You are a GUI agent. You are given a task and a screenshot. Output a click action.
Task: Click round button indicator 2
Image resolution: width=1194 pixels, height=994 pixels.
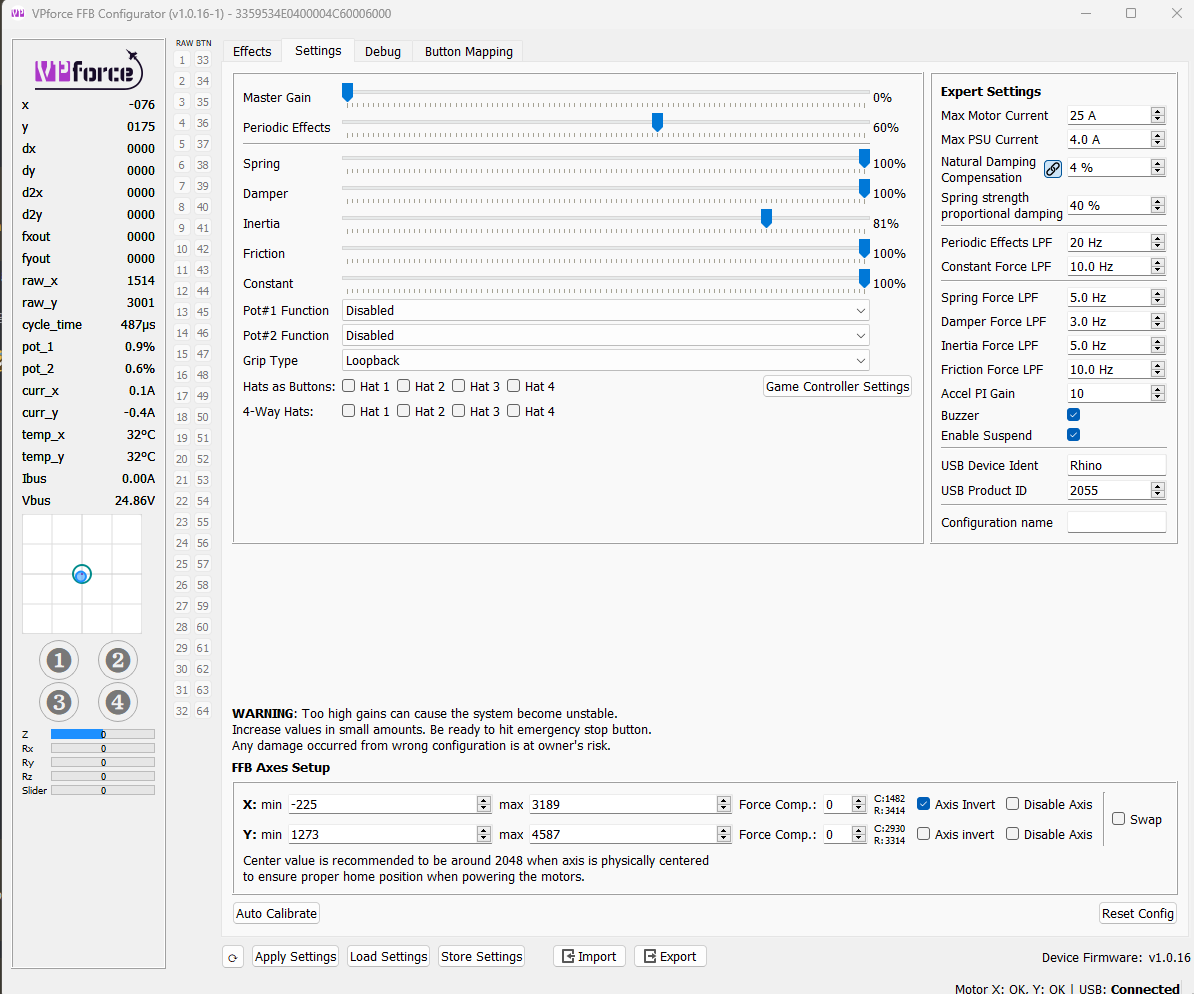(117, 660)
